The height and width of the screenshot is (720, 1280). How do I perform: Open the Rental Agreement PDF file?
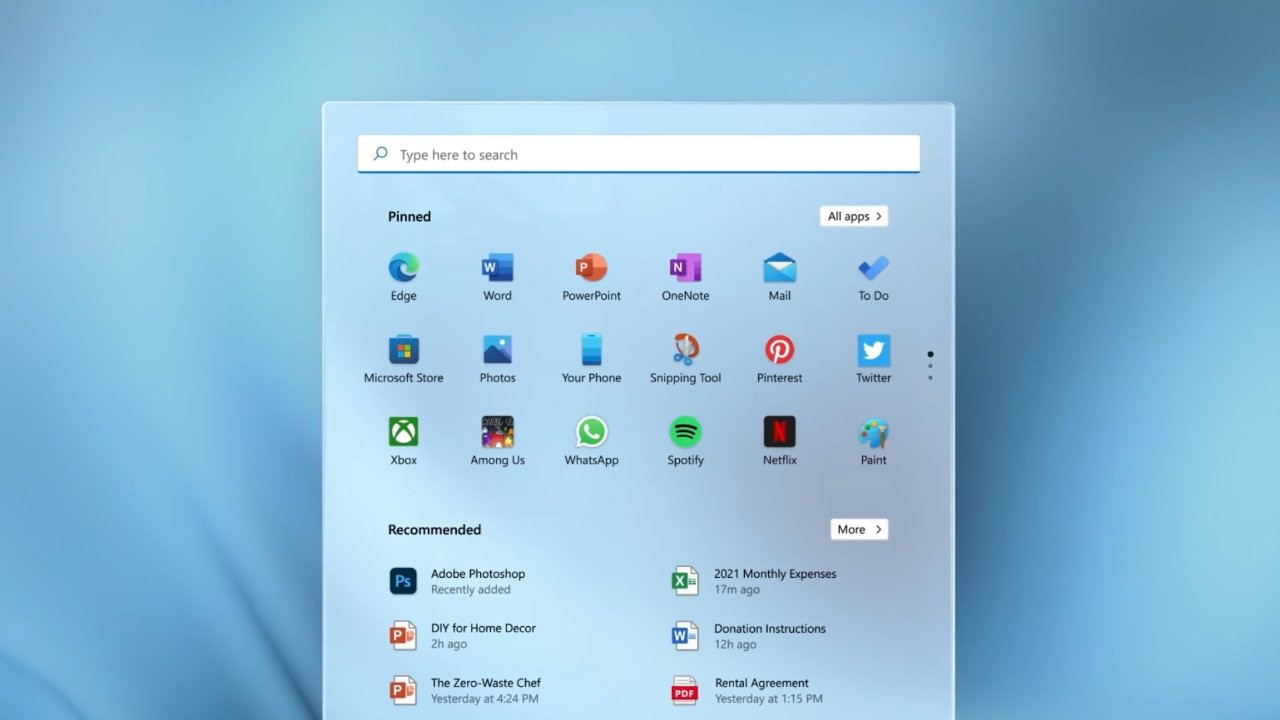tap(761, 690)
